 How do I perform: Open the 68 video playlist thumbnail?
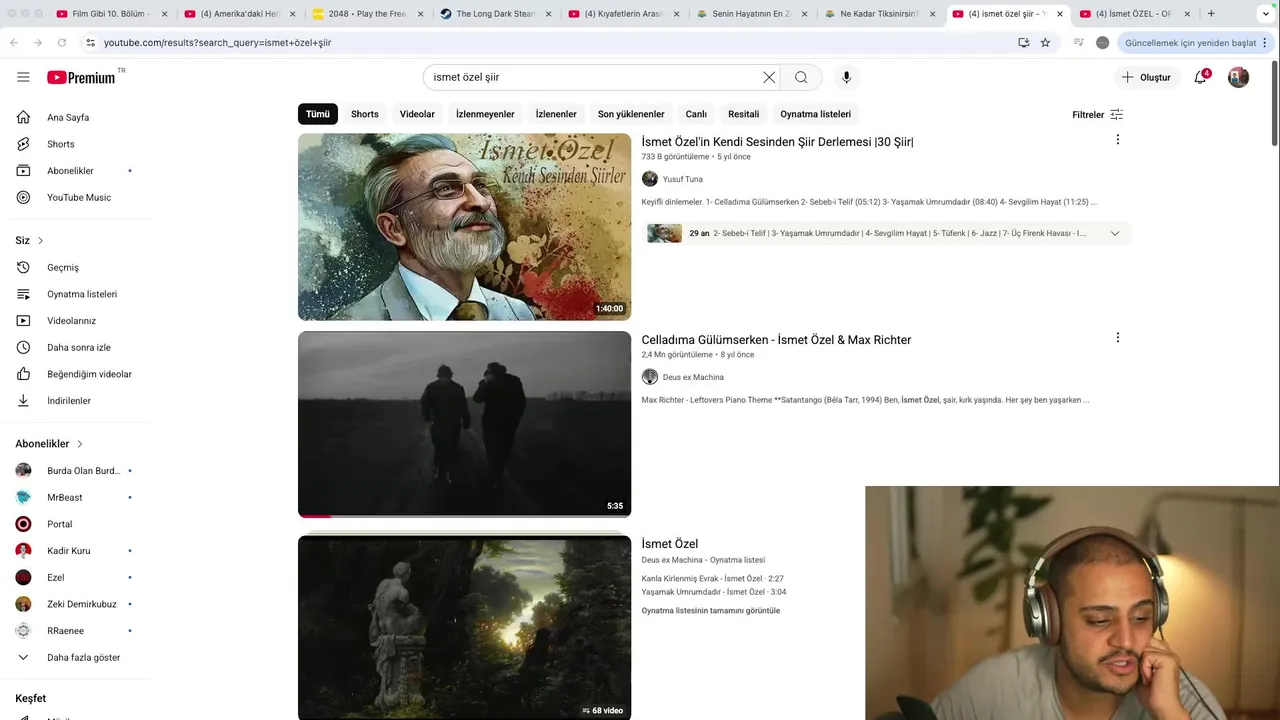464,628
